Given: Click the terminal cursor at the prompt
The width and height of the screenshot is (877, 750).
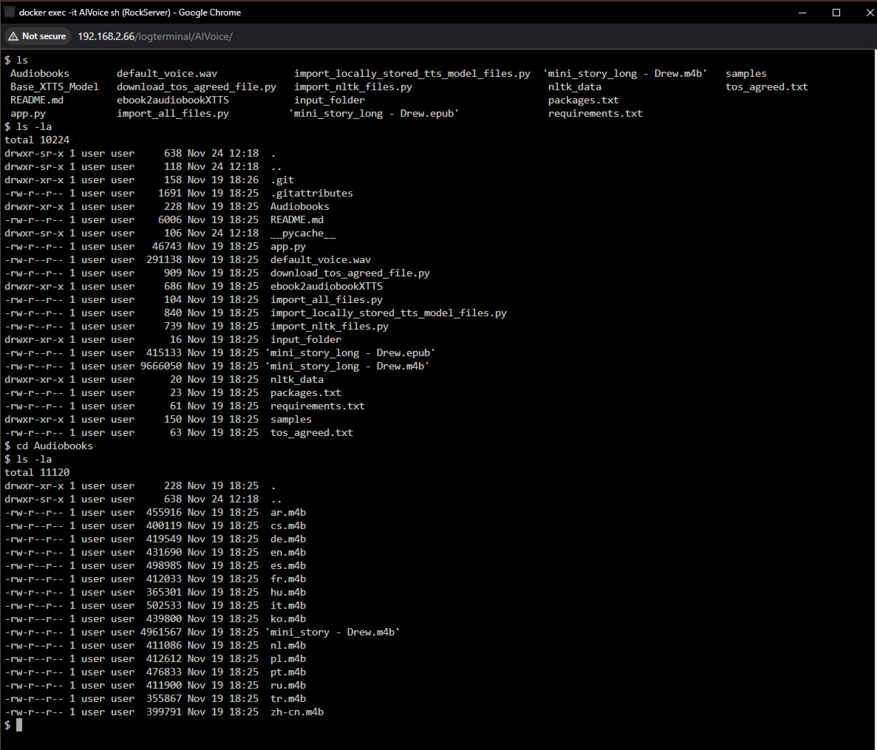Looking at the screenshot, I should pos(19,725).
